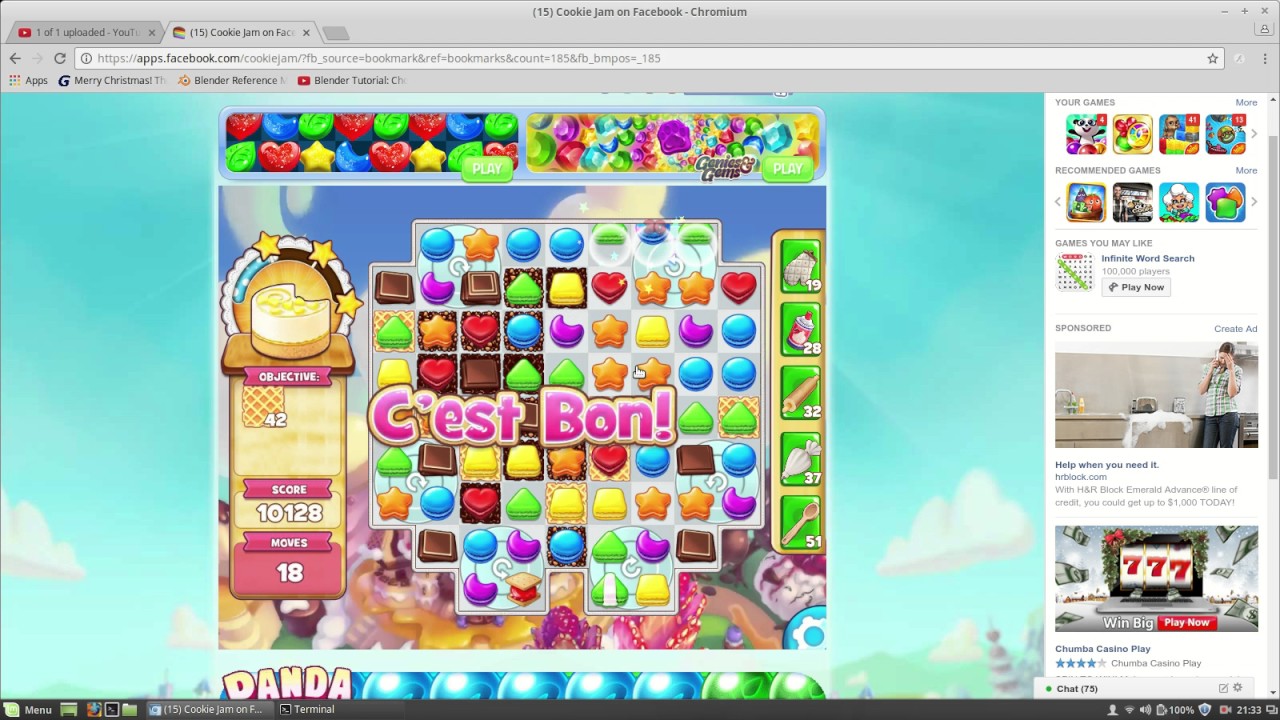Open Blender Tutorial bookmark

351,80
